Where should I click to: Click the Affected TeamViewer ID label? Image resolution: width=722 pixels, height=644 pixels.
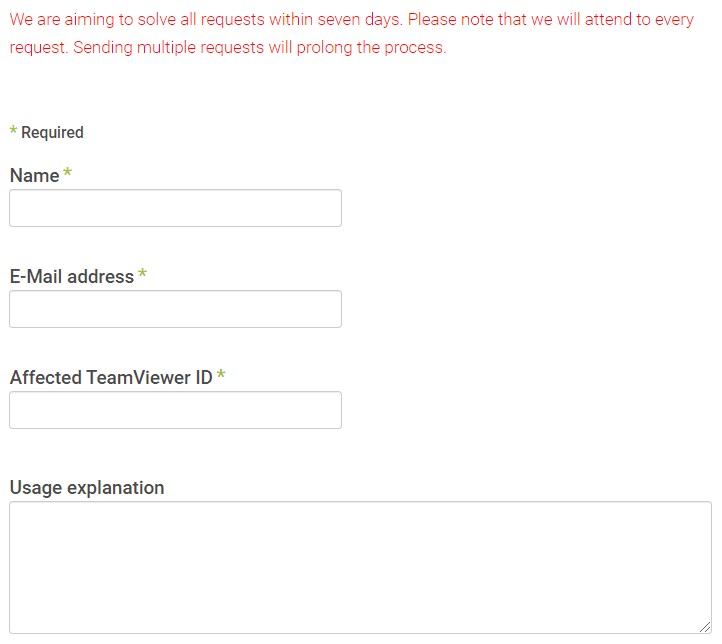[111, 377]
